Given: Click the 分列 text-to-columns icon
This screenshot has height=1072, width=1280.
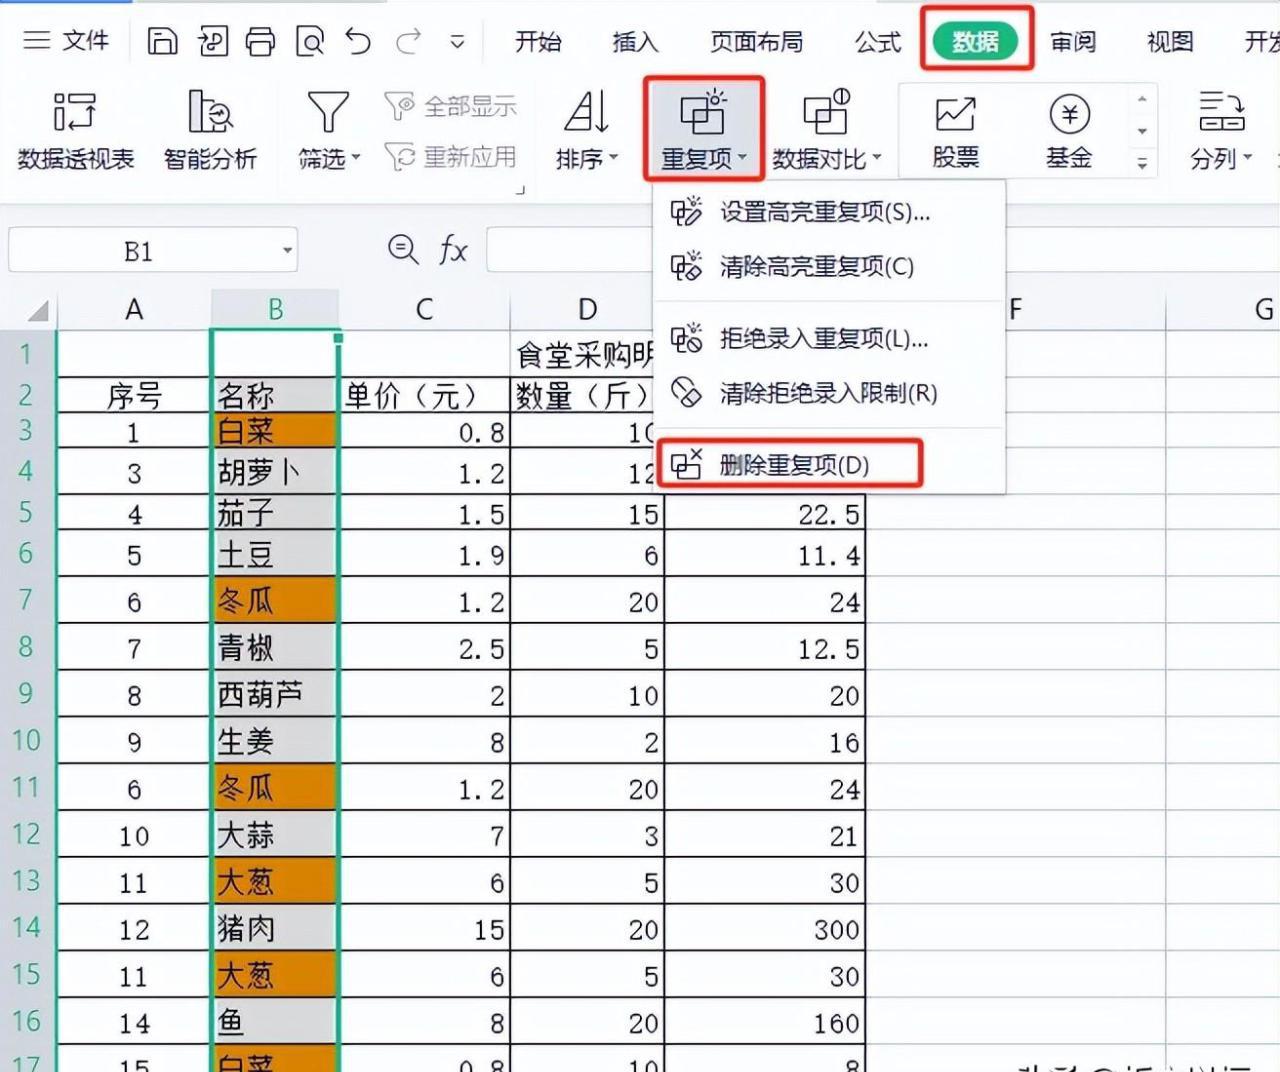Looking at the screenshot, I should pyautogui.click(x=1221, y=113).
